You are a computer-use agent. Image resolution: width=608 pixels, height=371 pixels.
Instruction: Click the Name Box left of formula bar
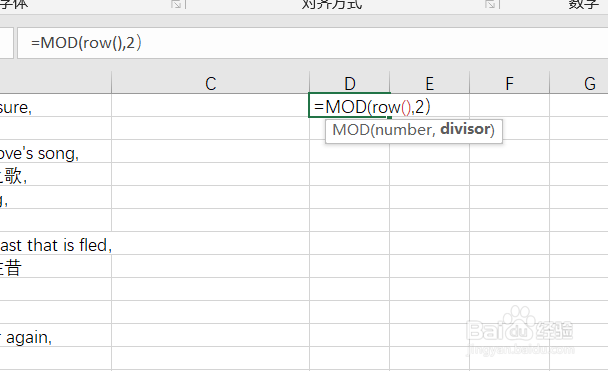point(7,43)
